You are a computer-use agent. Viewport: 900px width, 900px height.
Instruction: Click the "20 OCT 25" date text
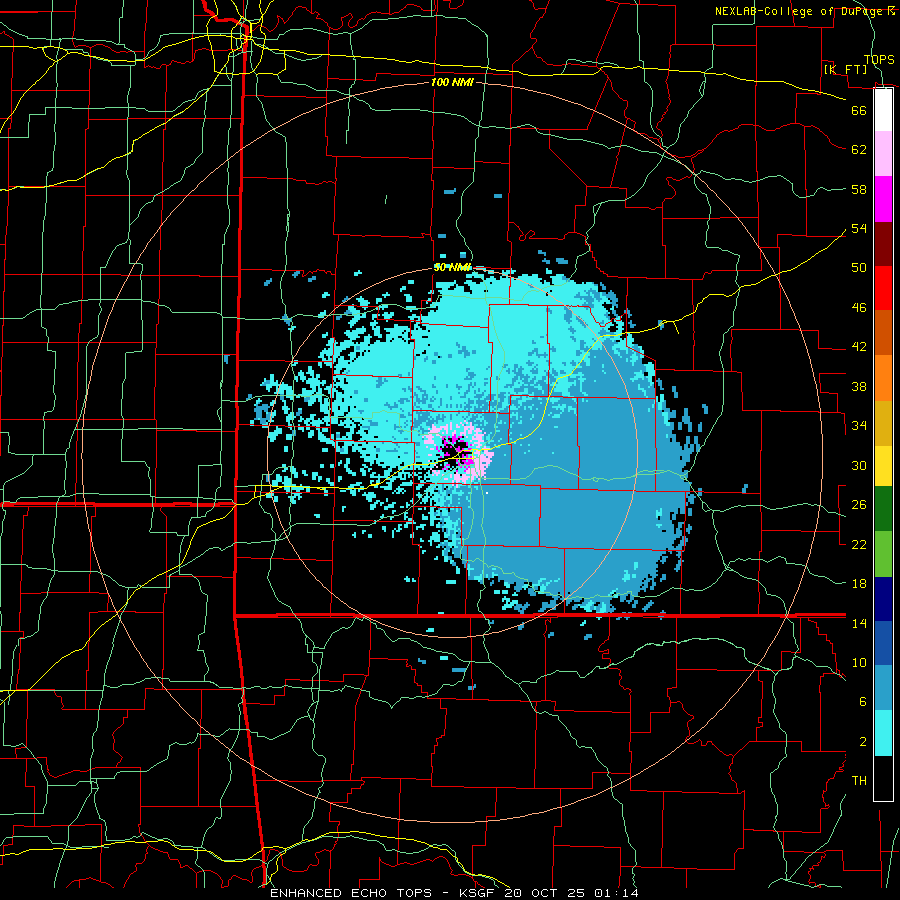coord(546,893)
